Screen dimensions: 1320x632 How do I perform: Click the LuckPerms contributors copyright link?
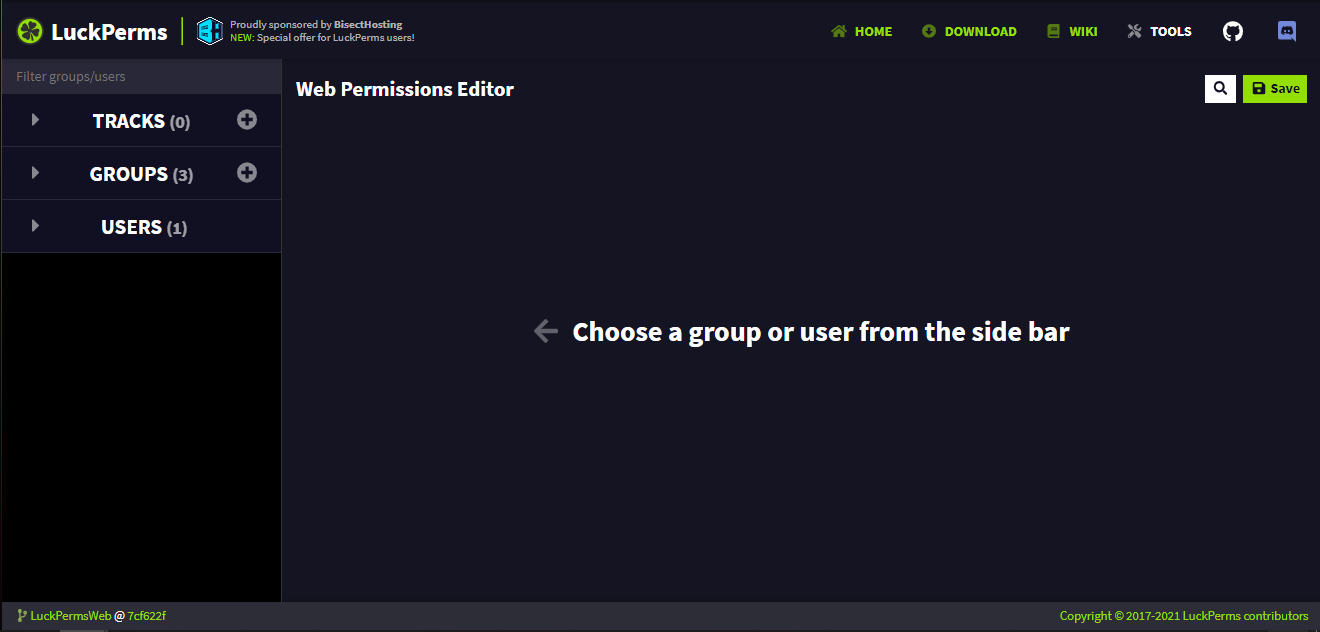pos(1183,616)
